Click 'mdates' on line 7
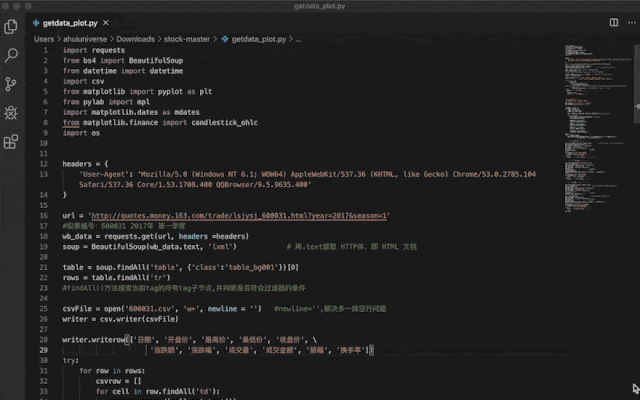The width and height of the screenshot is (640, 400). (187, 112)
